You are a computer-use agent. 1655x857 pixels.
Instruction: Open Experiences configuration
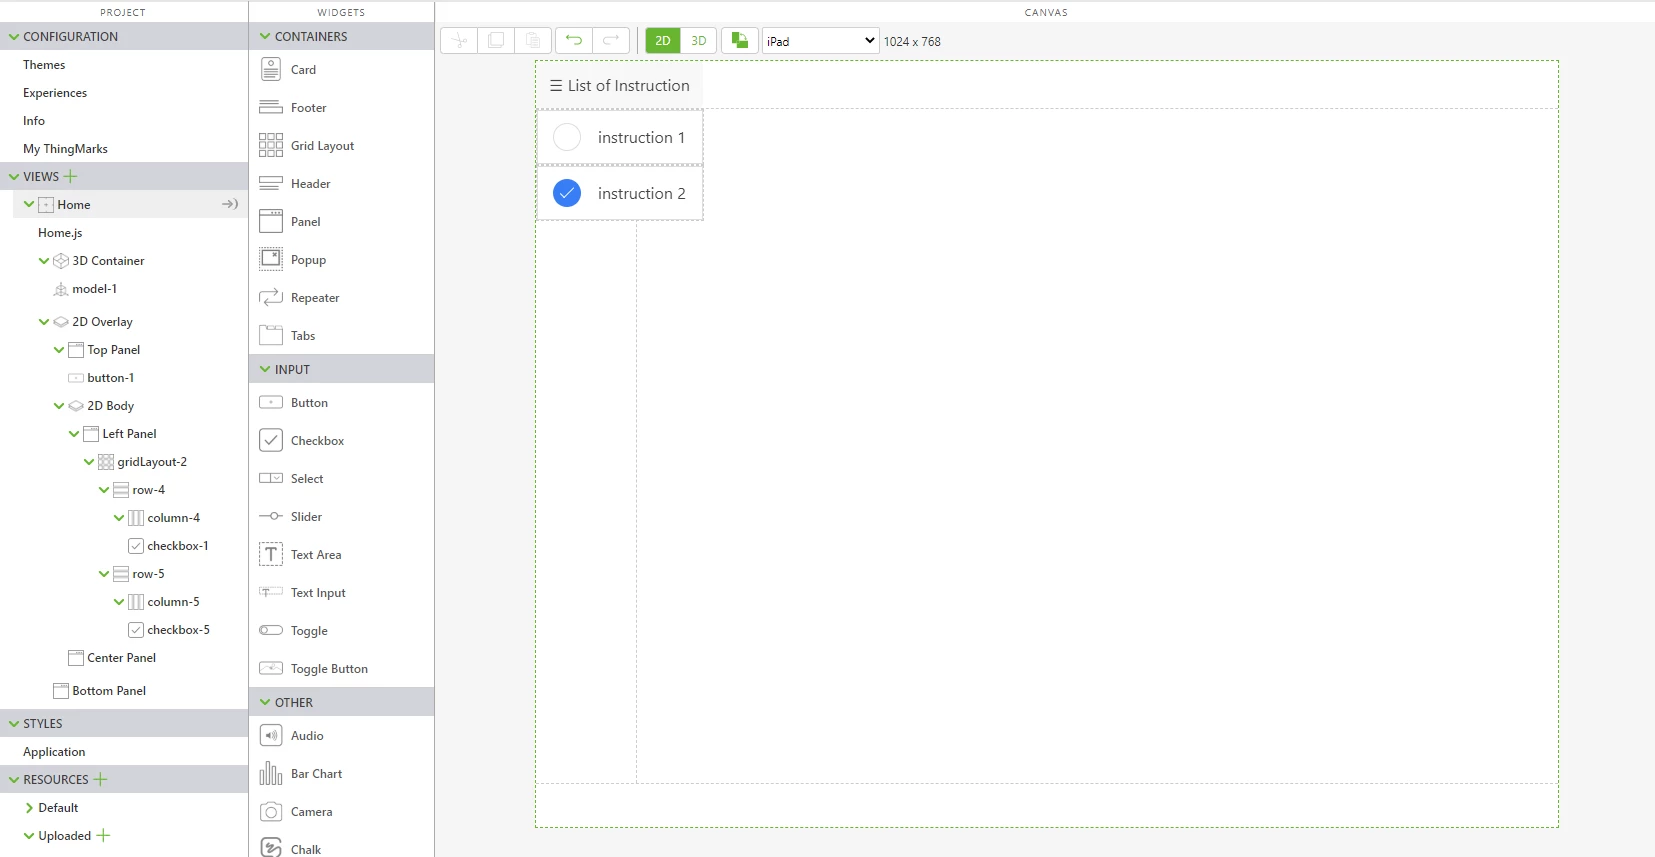[55, 92]
